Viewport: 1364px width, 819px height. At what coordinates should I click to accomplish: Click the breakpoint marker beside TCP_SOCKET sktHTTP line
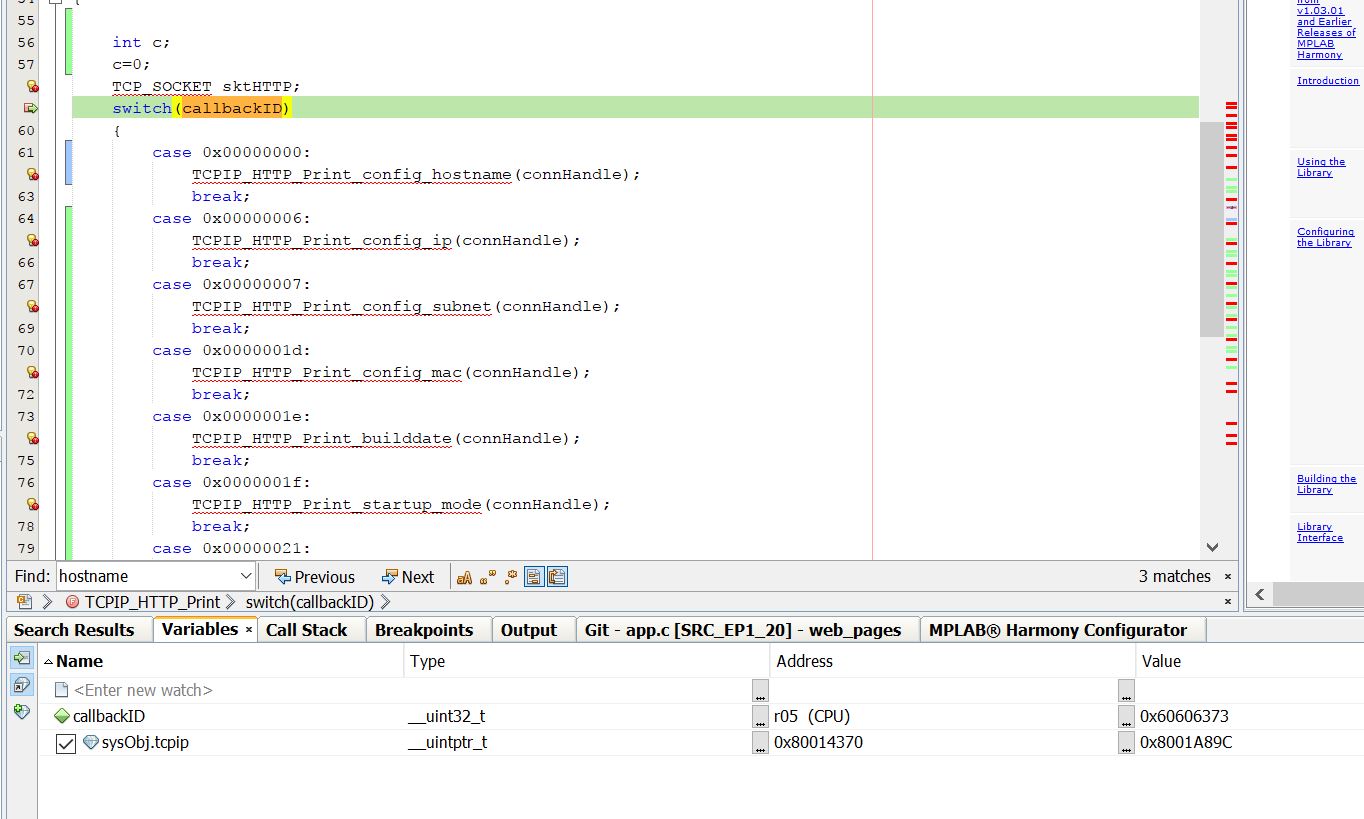tap(31, 86)
